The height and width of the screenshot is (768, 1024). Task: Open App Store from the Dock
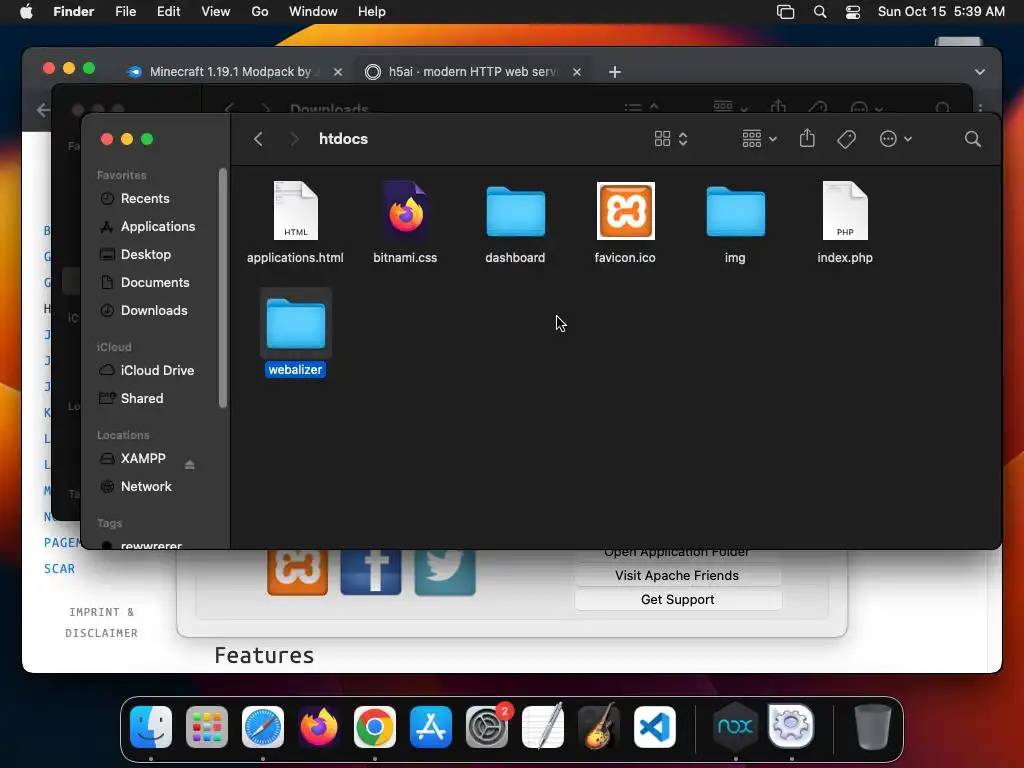coord(430,727)
